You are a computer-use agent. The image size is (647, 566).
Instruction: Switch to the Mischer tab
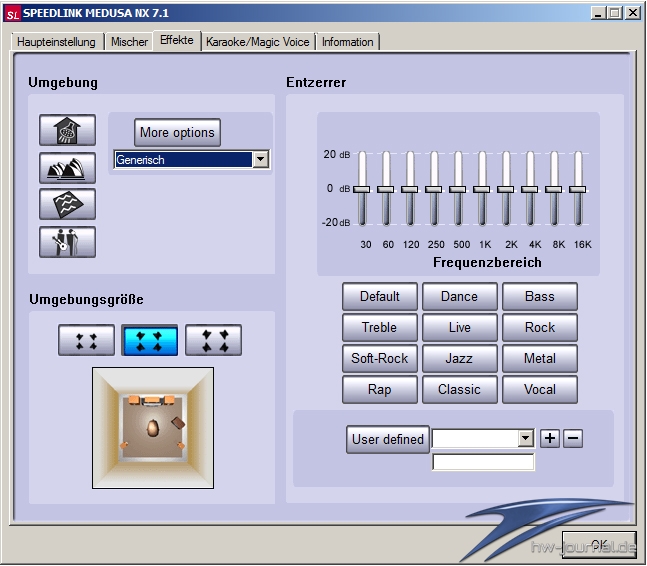pyautogui.click(x=129, y=42)
